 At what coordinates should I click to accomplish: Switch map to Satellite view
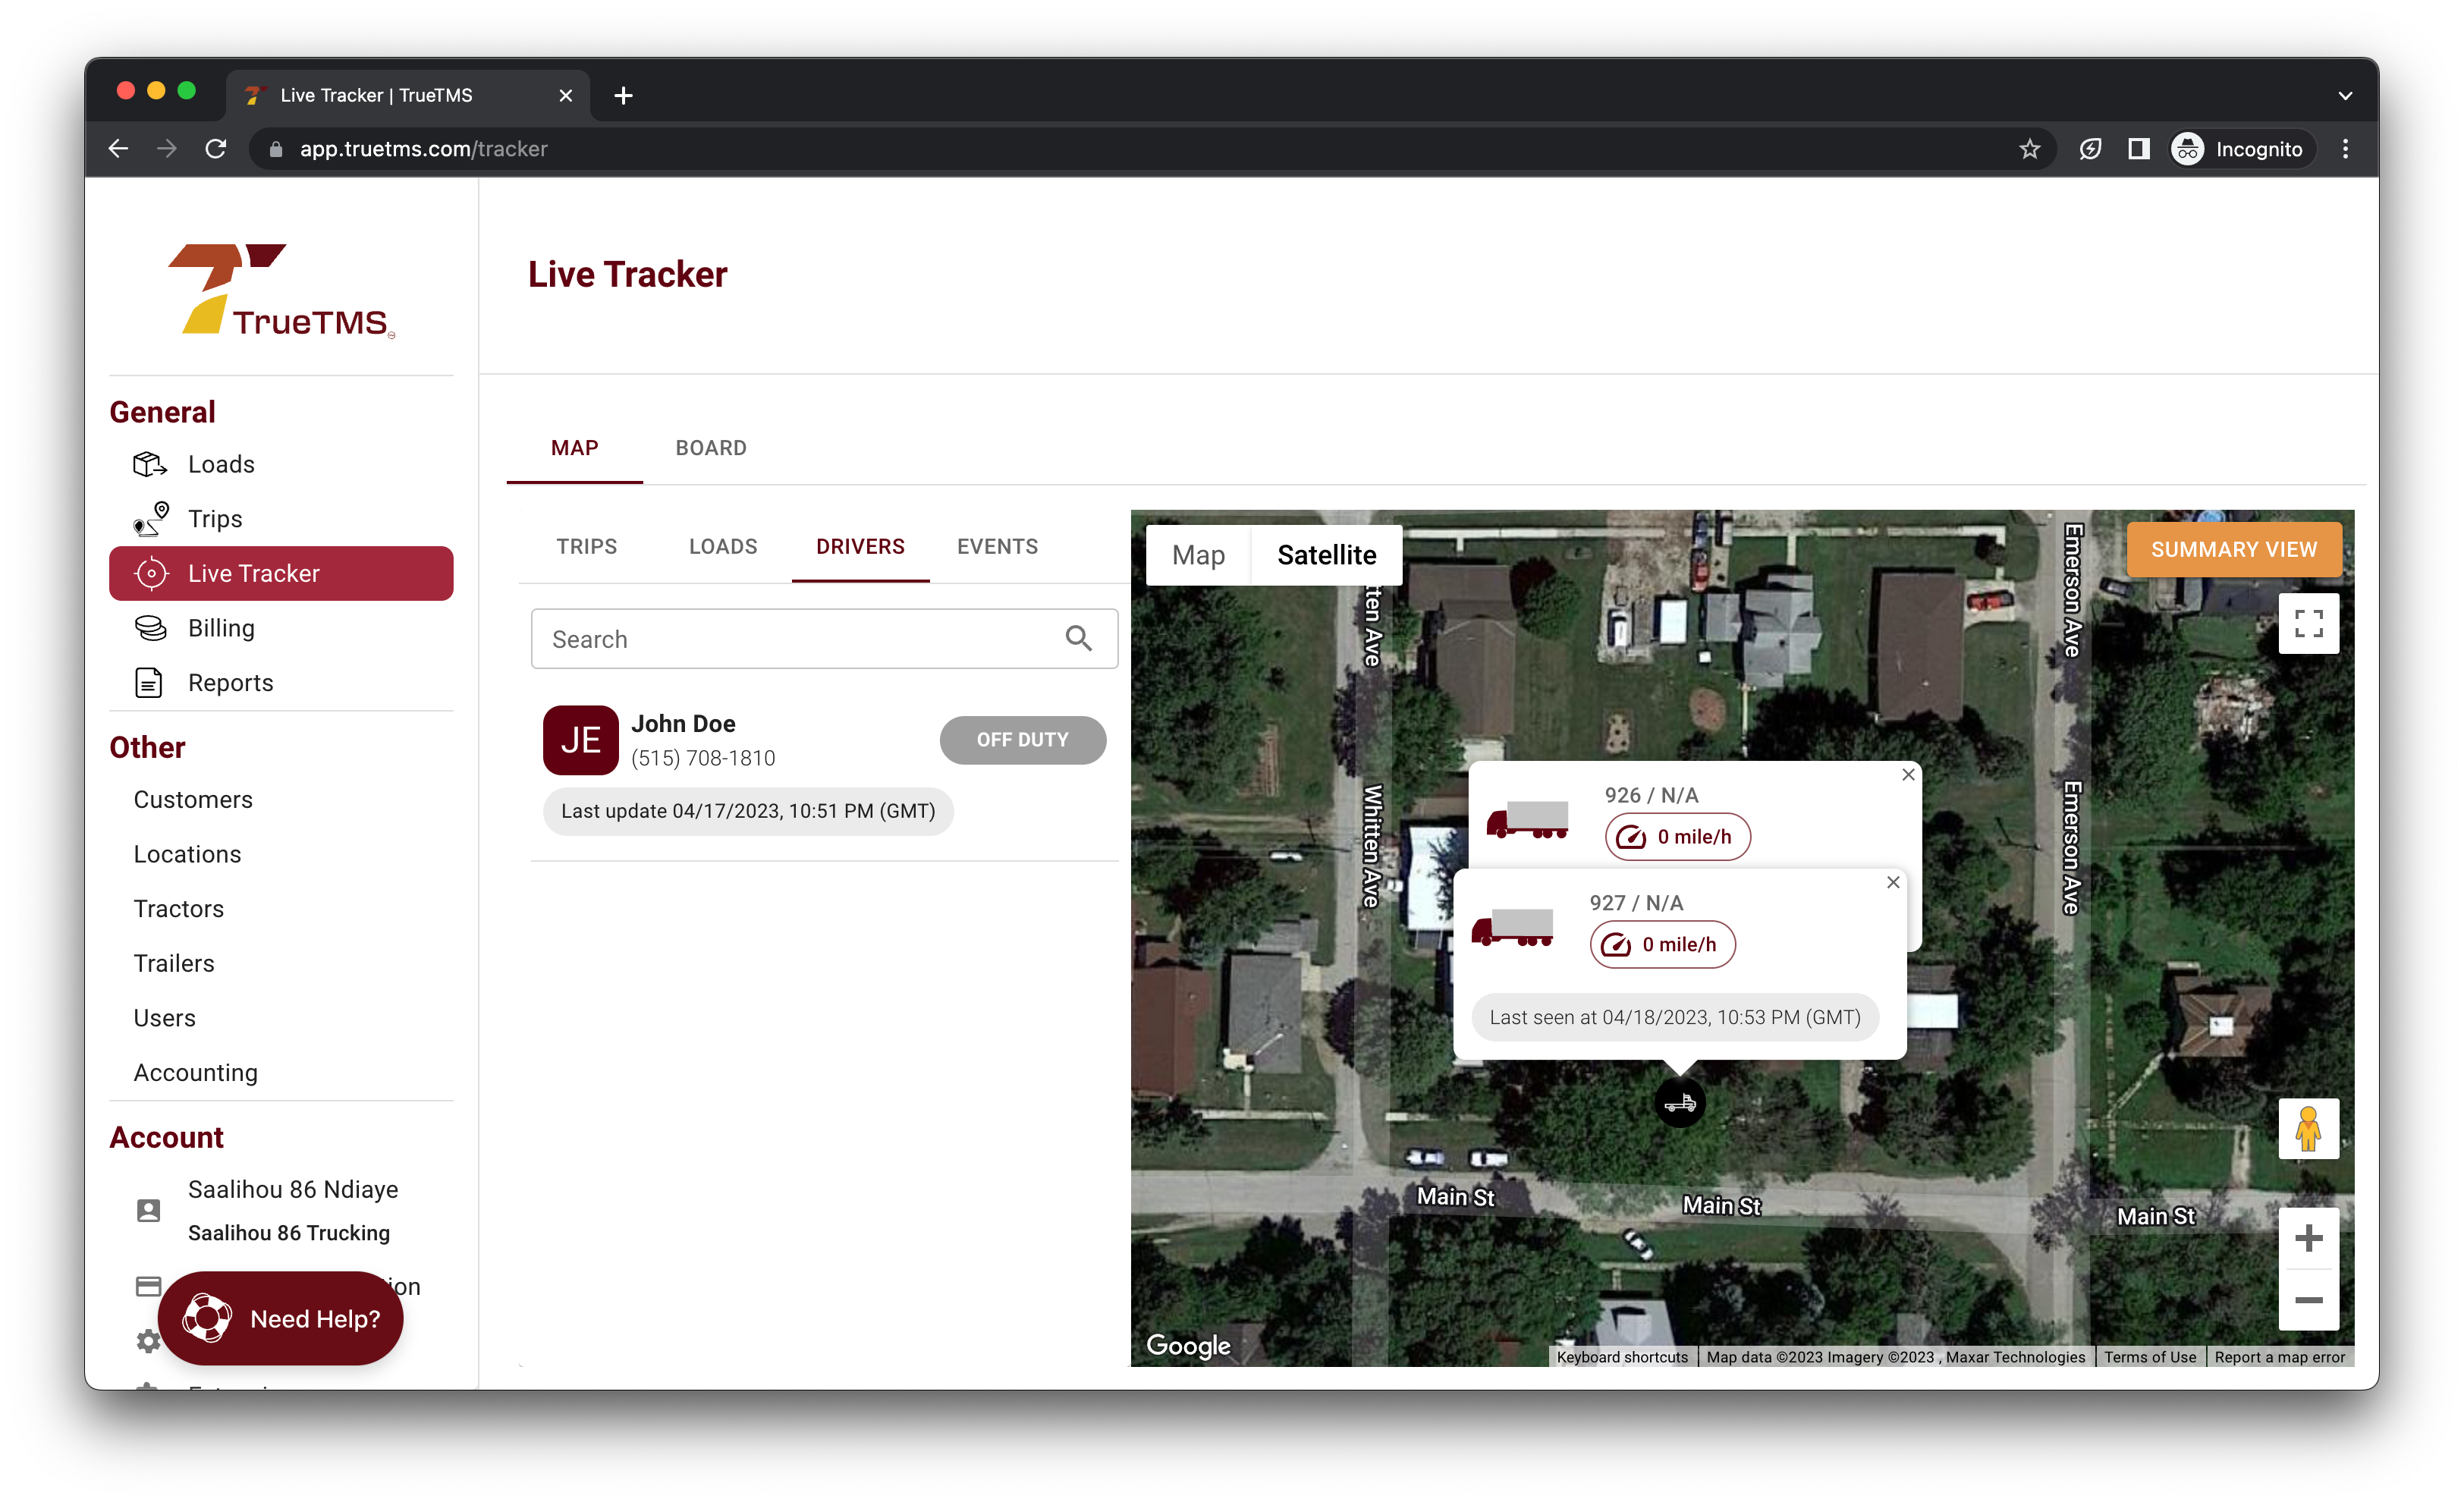pyautogui.click(x=1326, y=555)
